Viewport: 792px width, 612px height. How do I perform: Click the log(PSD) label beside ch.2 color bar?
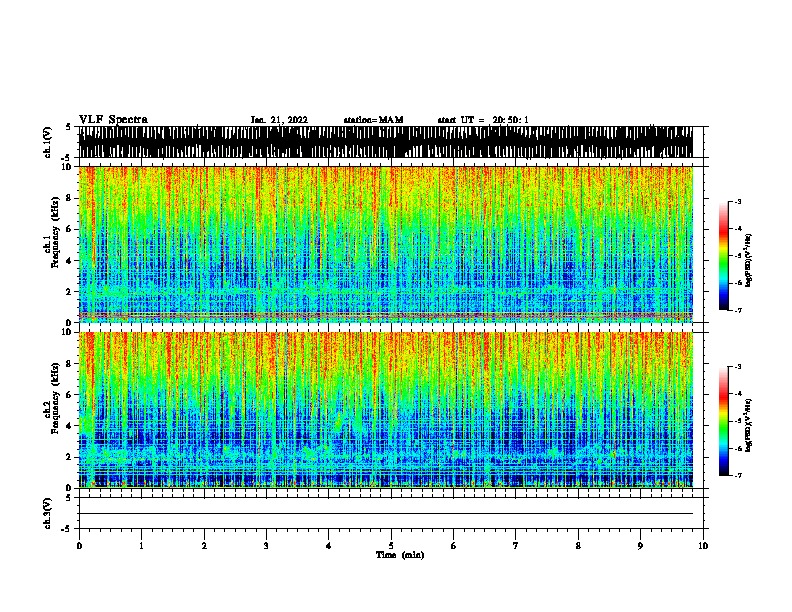pyautogui.click(x=748, y=425)
